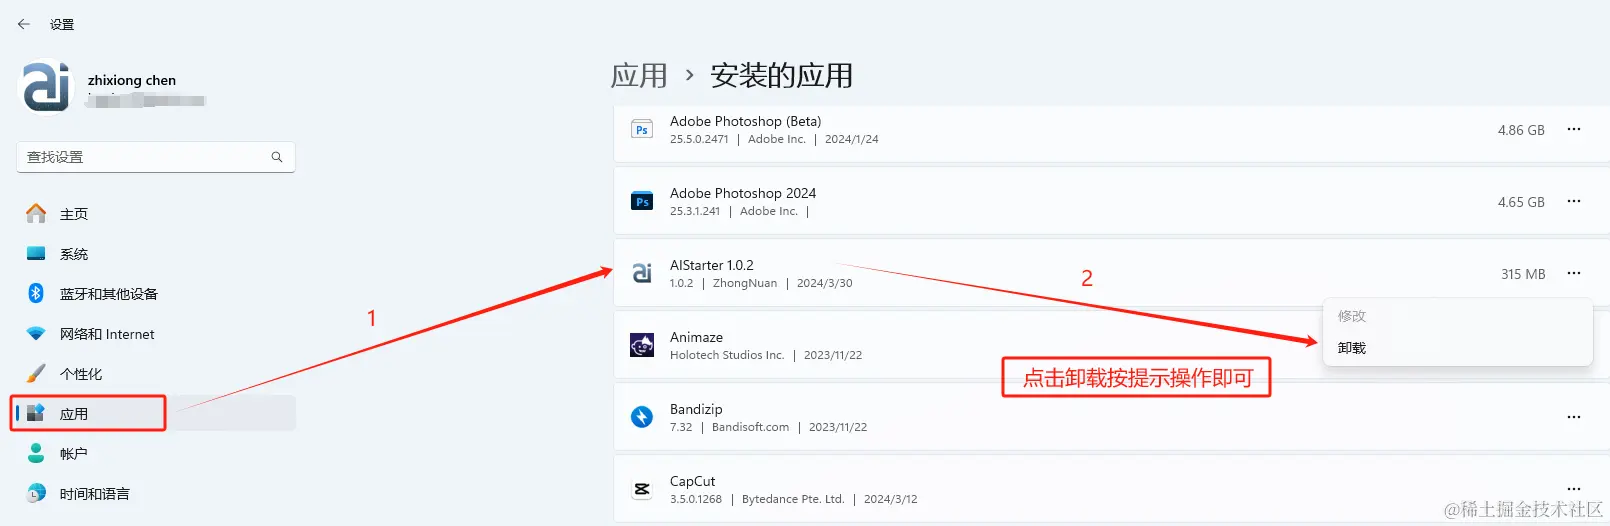Click the Adobe Photoshop 2024 icon

pos(642,202)
